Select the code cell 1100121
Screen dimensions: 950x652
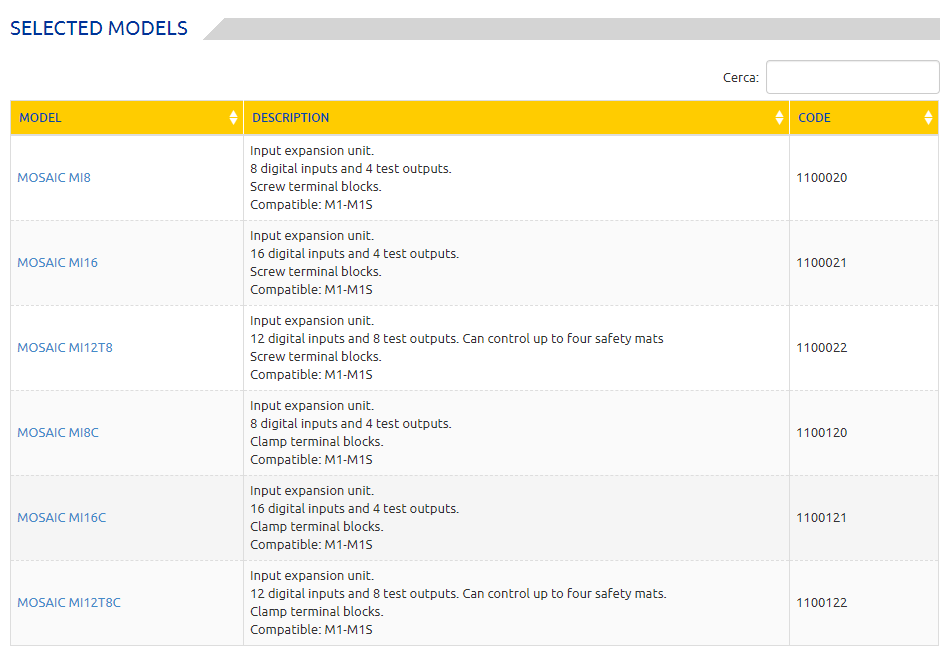click(x=821, y=518)
